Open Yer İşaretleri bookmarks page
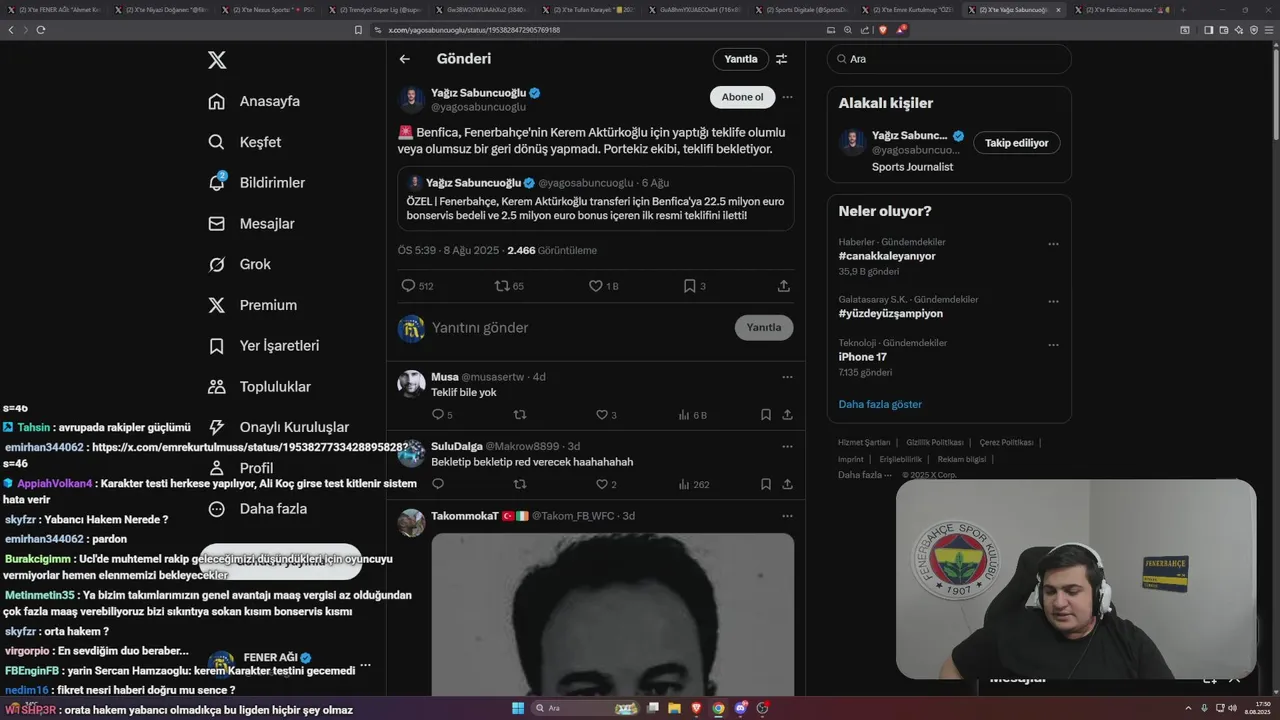This screenshot has width=1280, height=720. click(x=263, y=346)
